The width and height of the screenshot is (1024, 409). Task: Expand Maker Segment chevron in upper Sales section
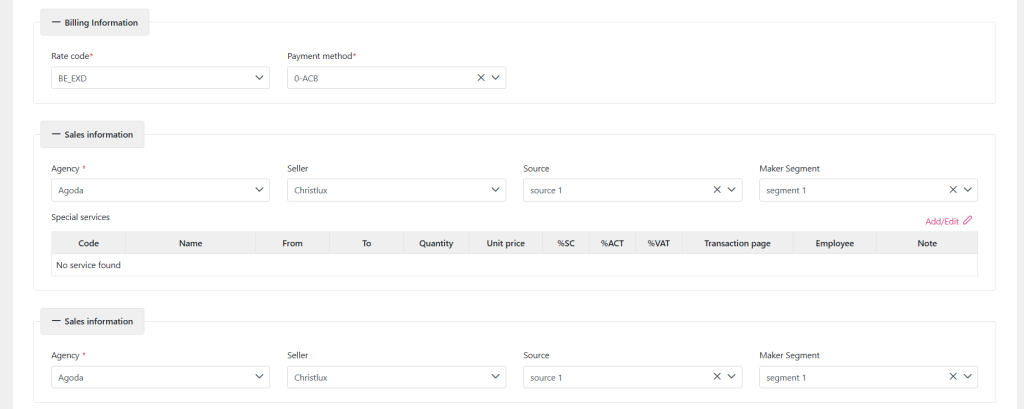967,190
